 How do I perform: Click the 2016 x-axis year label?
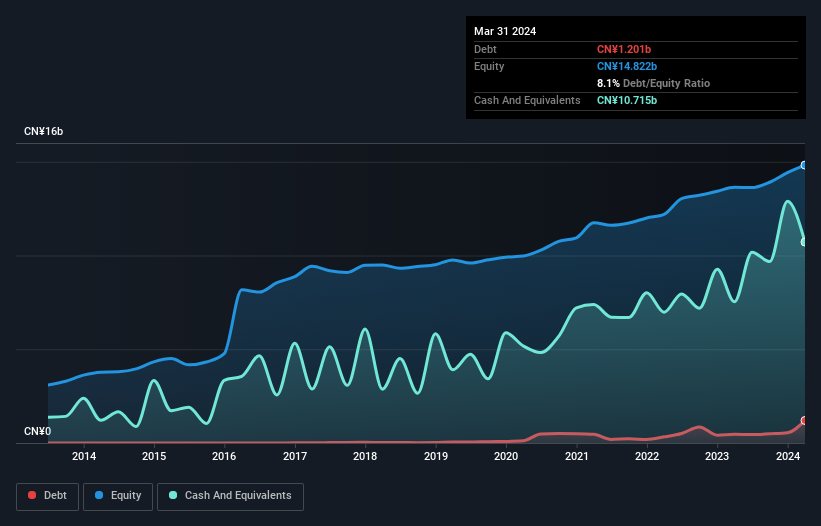pos(225,457)
